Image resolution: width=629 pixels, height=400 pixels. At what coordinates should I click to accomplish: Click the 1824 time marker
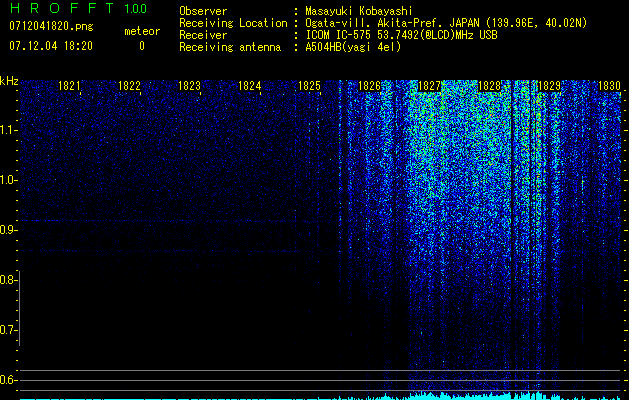coord(249,86)
